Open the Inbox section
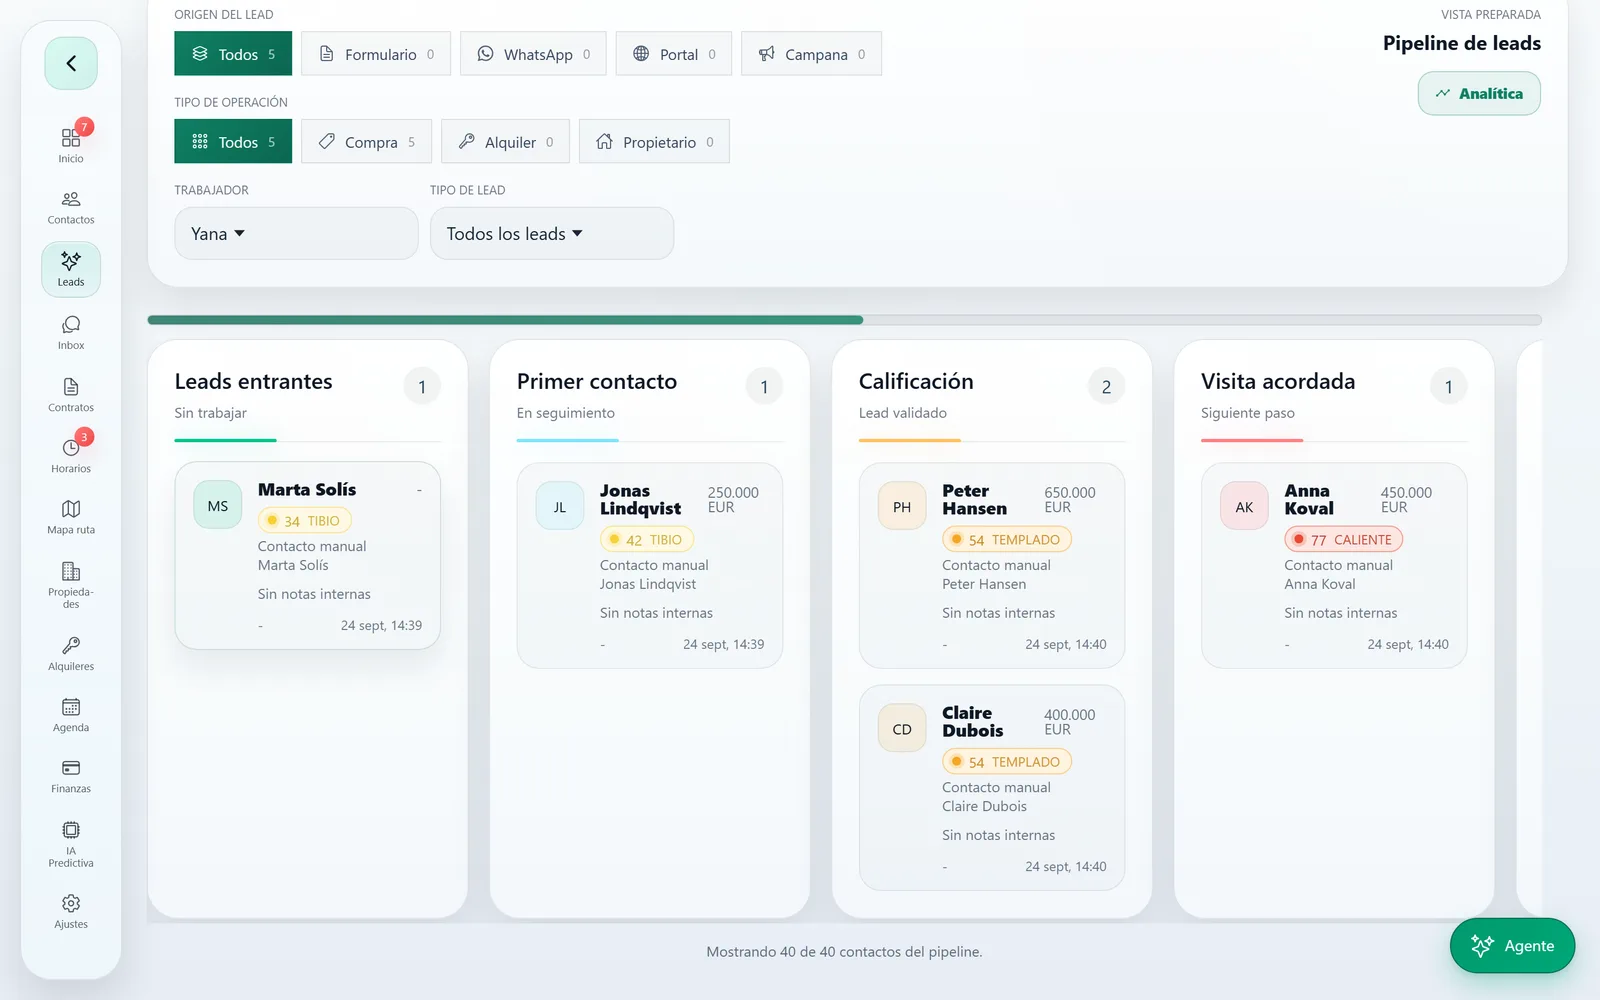The height and width of the screenshot is (1000, 1600). [x=71, y=332]
